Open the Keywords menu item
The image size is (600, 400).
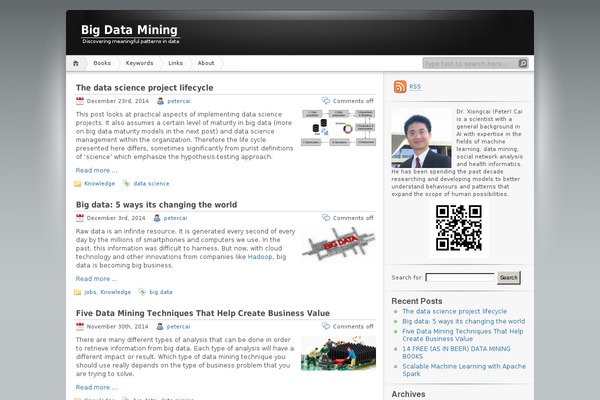(139, 63)
